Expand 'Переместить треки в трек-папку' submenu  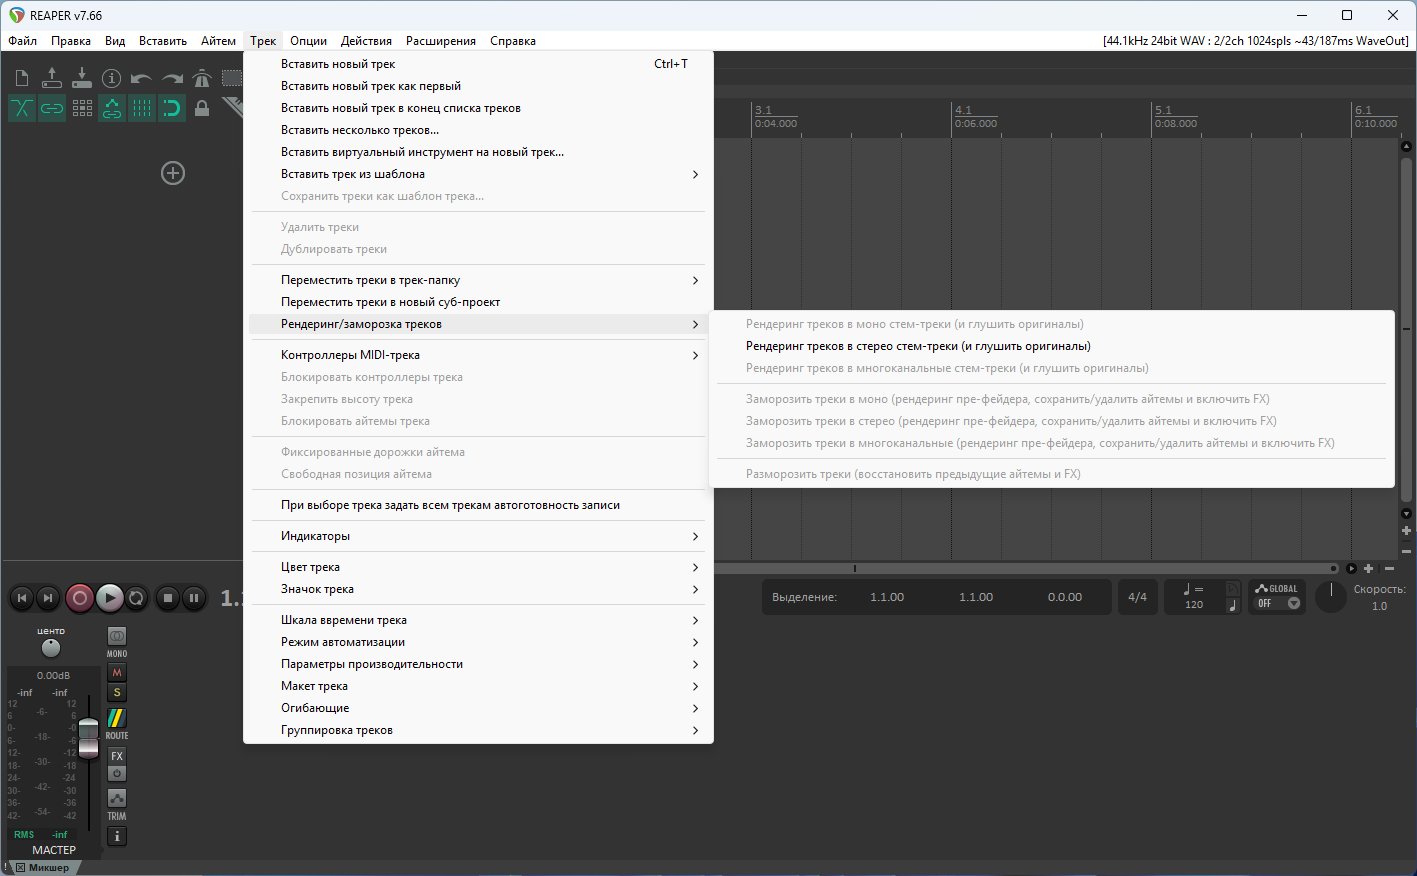click(478, 280)
